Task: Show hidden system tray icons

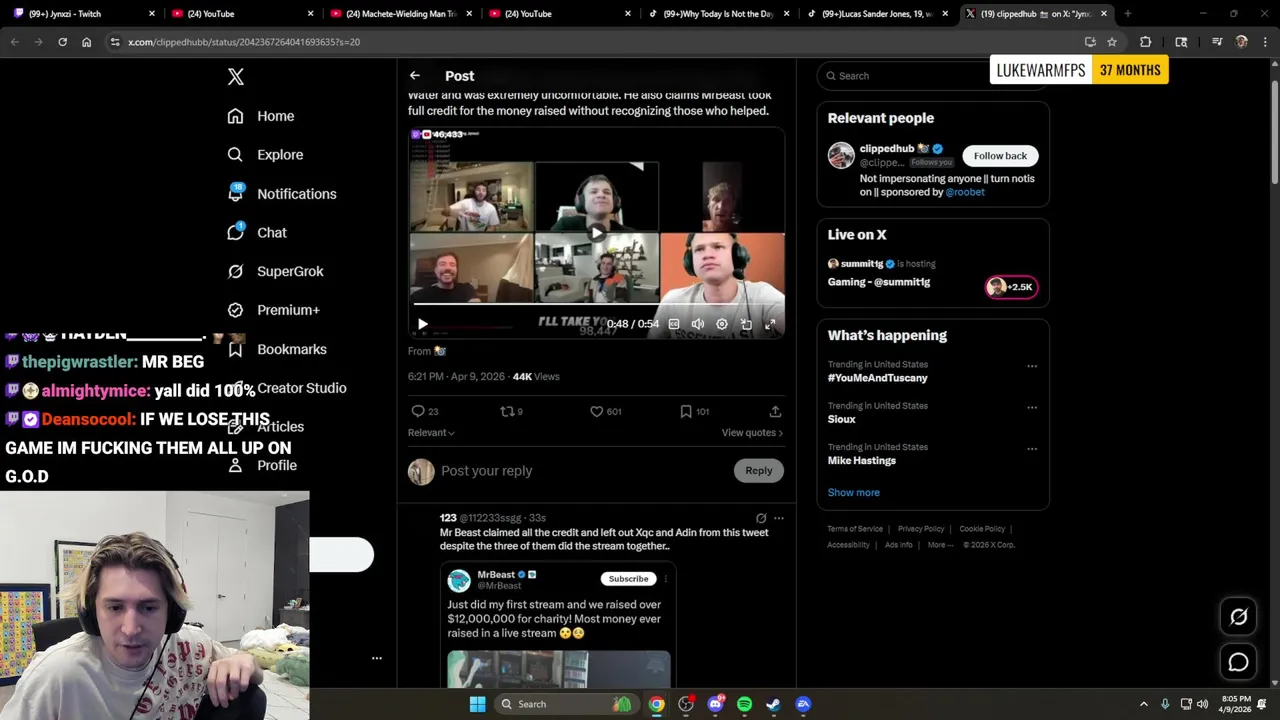Action: coord(1144,704)
